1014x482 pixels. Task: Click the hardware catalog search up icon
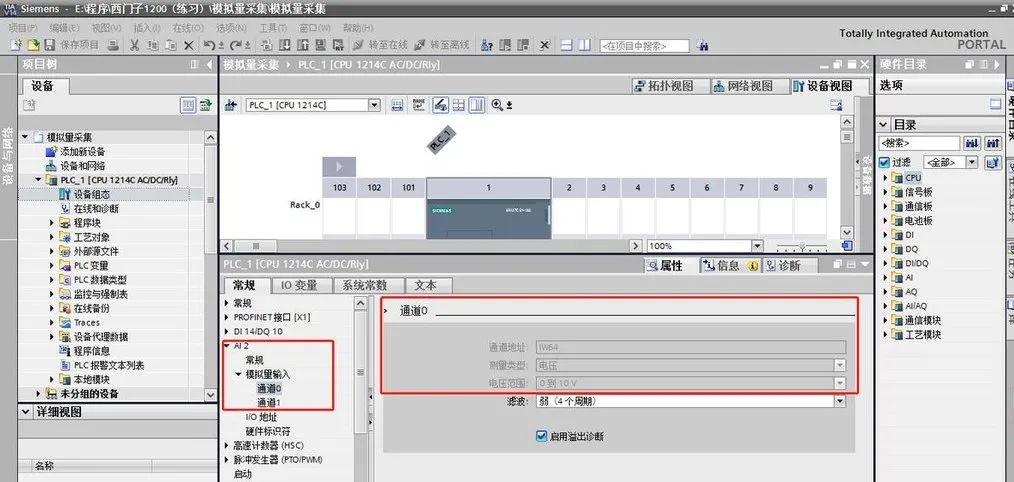tap(993, 143)
